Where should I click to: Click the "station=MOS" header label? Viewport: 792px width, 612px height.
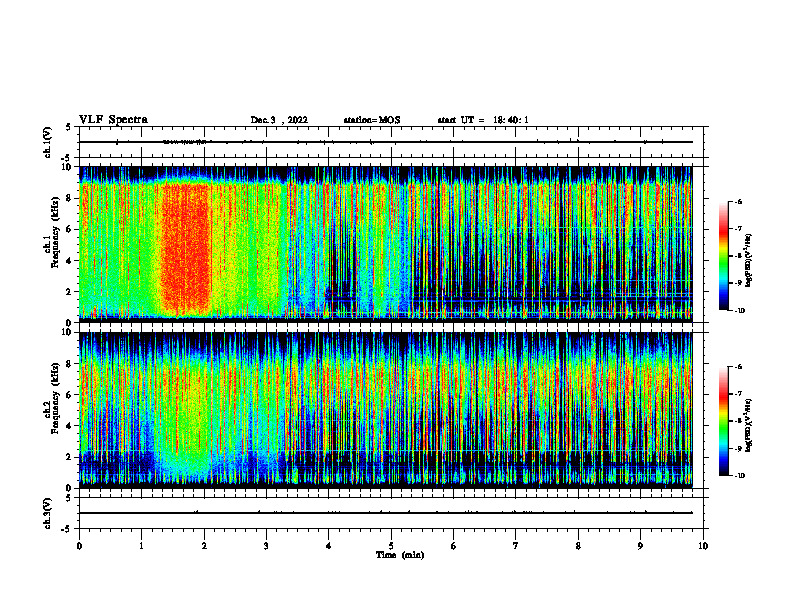click(x=372, y=120)
